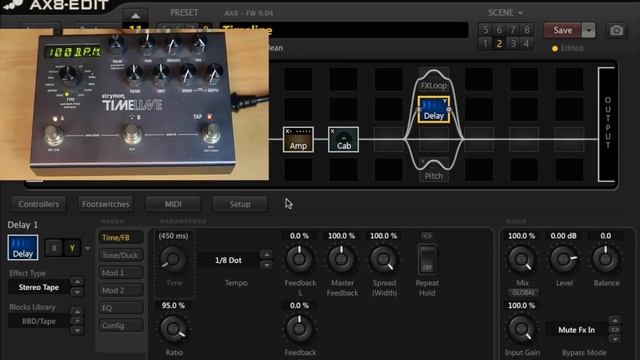Step Effect Type down arrow
The height and width of the screenshot is (360, 640).
(77, 292)
